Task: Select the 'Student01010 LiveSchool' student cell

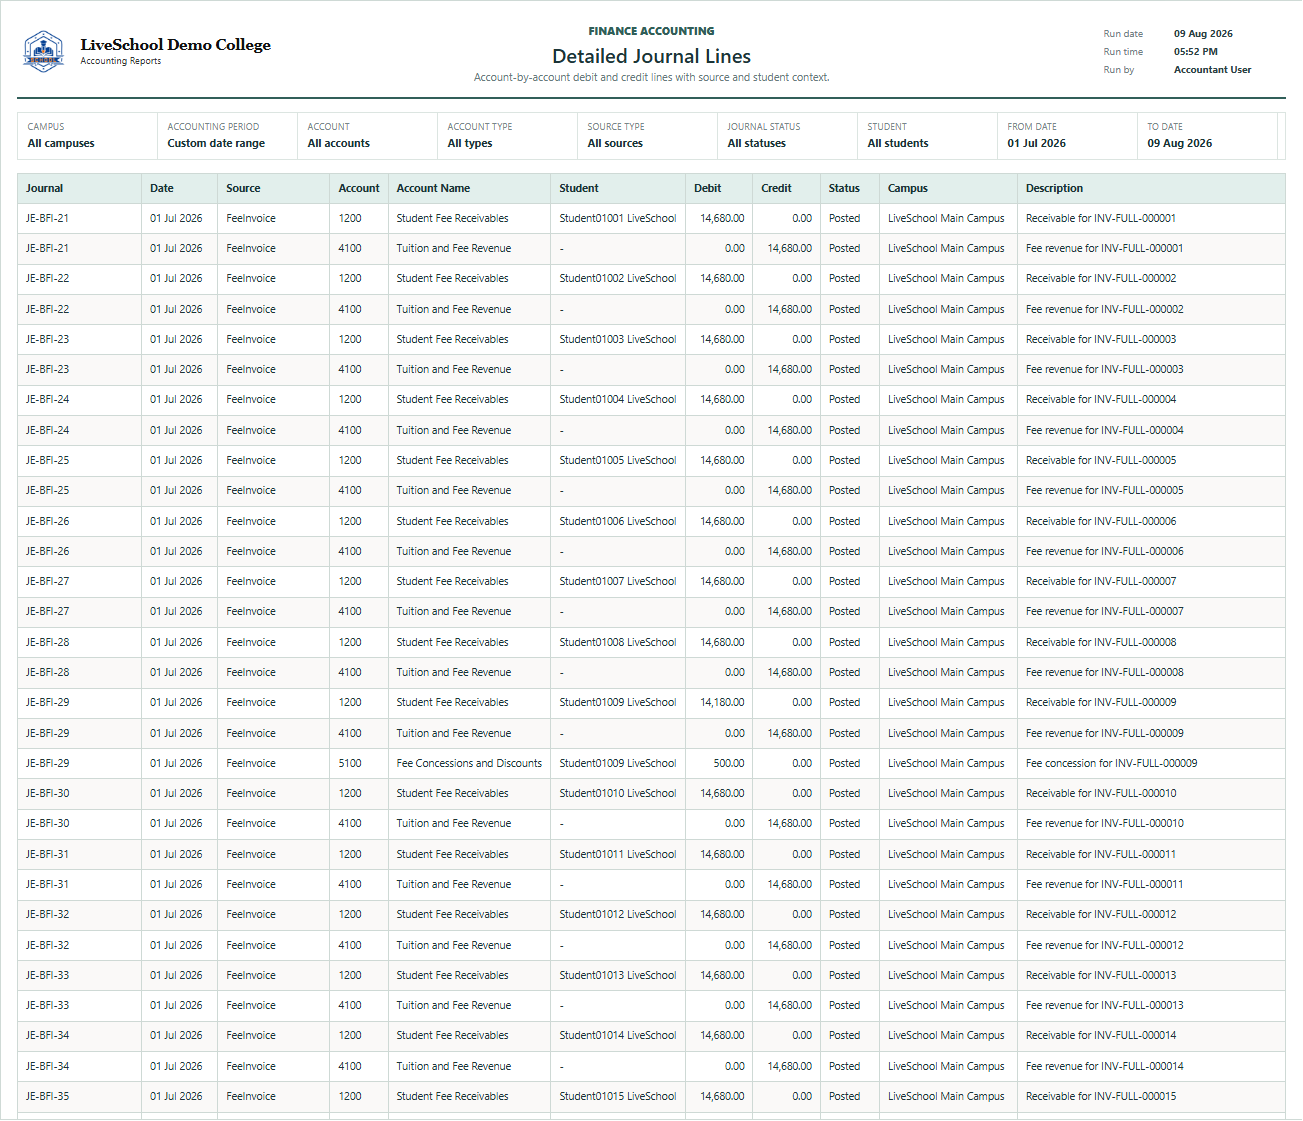Action: (x=618, y=793)
